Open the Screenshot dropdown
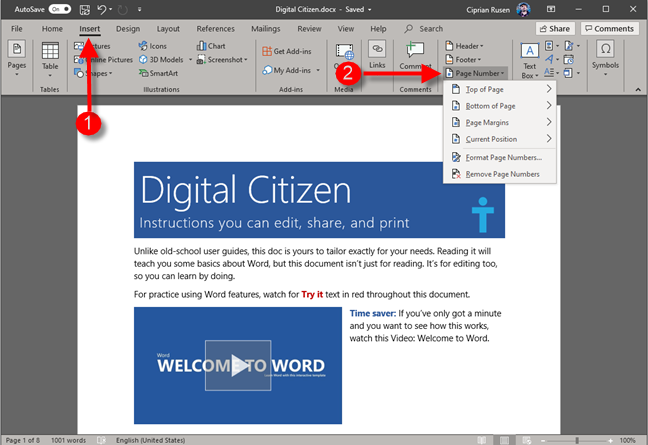The image size is (648, 445). click(x=222, y=59)
